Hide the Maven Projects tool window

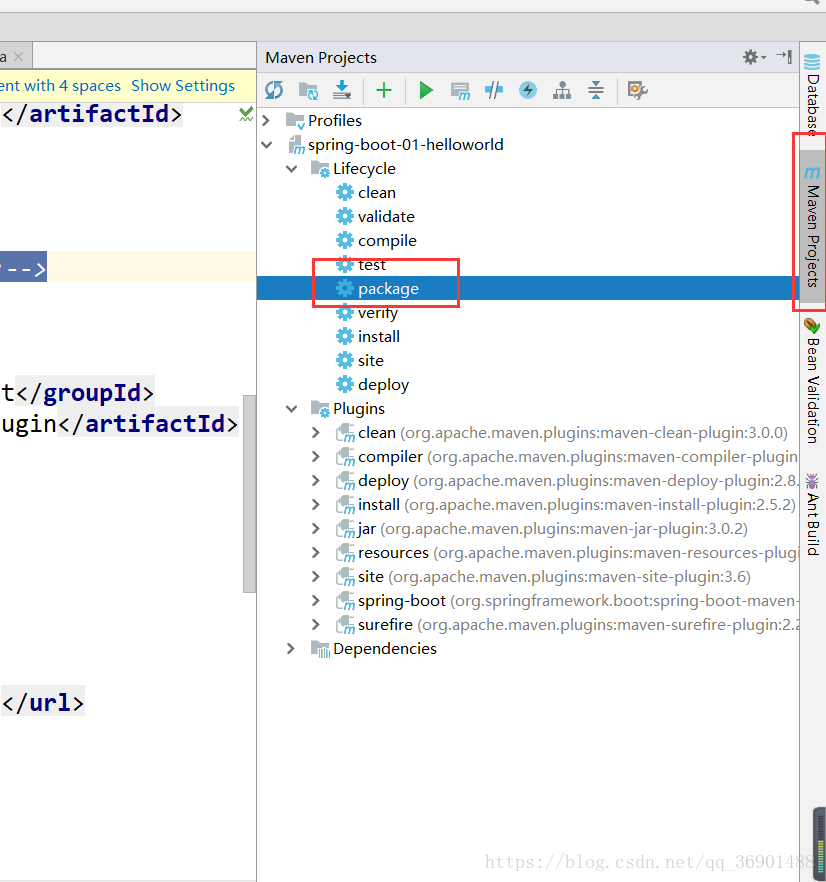(x=784, y=56)
